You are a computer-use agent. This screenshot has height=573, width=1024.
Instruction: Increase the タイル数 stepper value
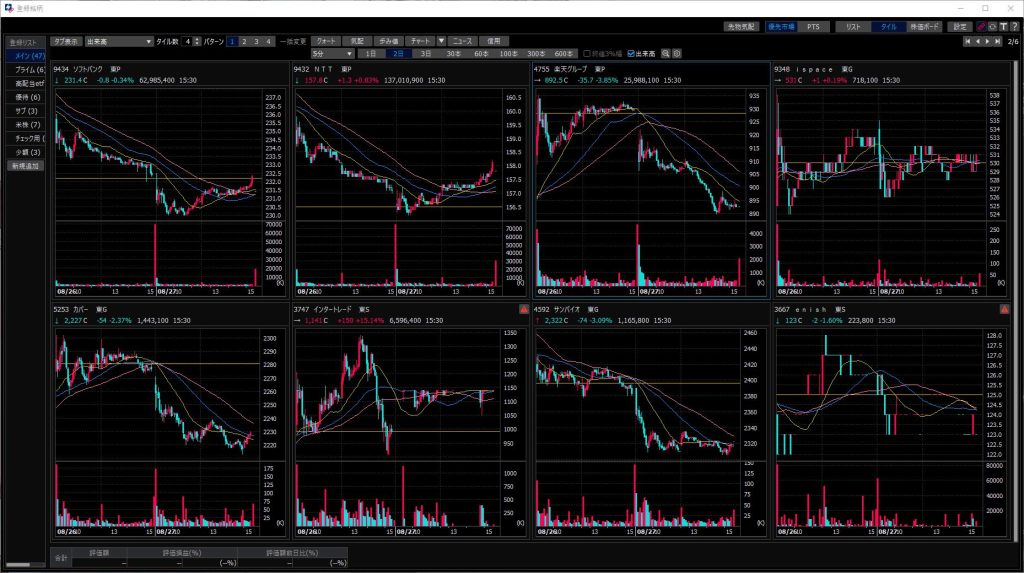198,39
